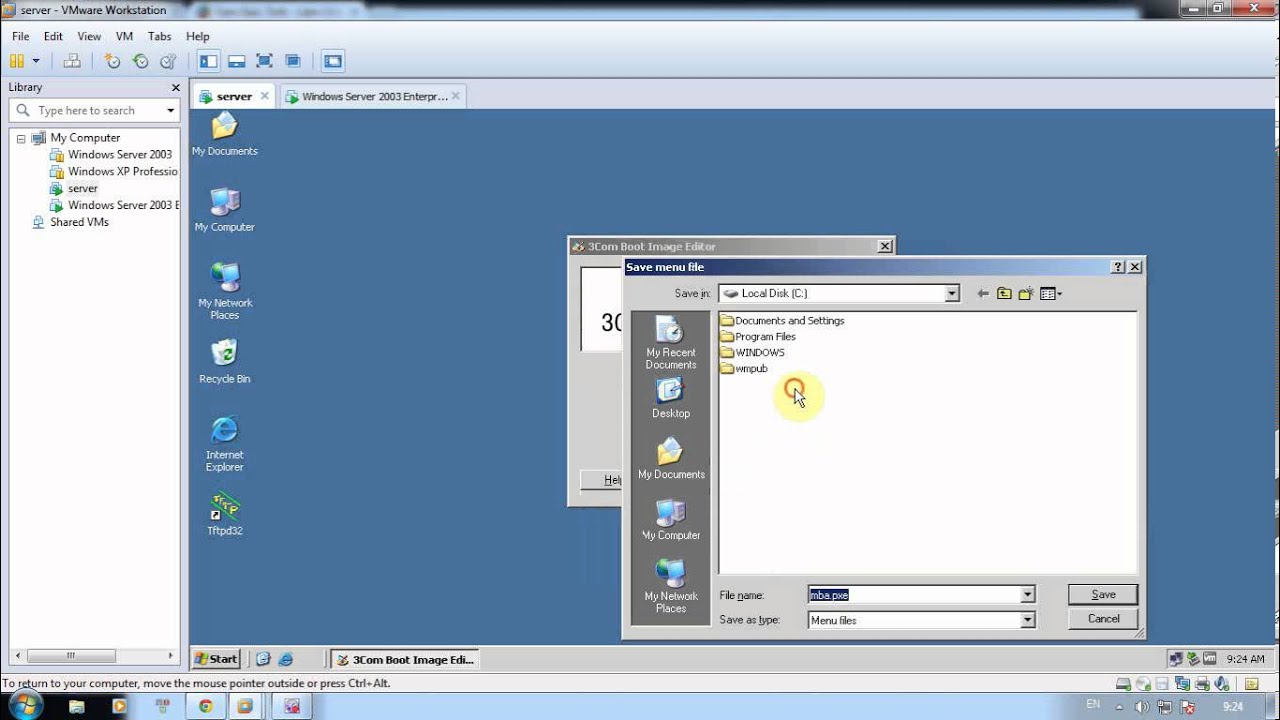The width and height of the screenshot is (1280, 720).
Task: Select My Network Places desktop icon
Action: [225, 291]
